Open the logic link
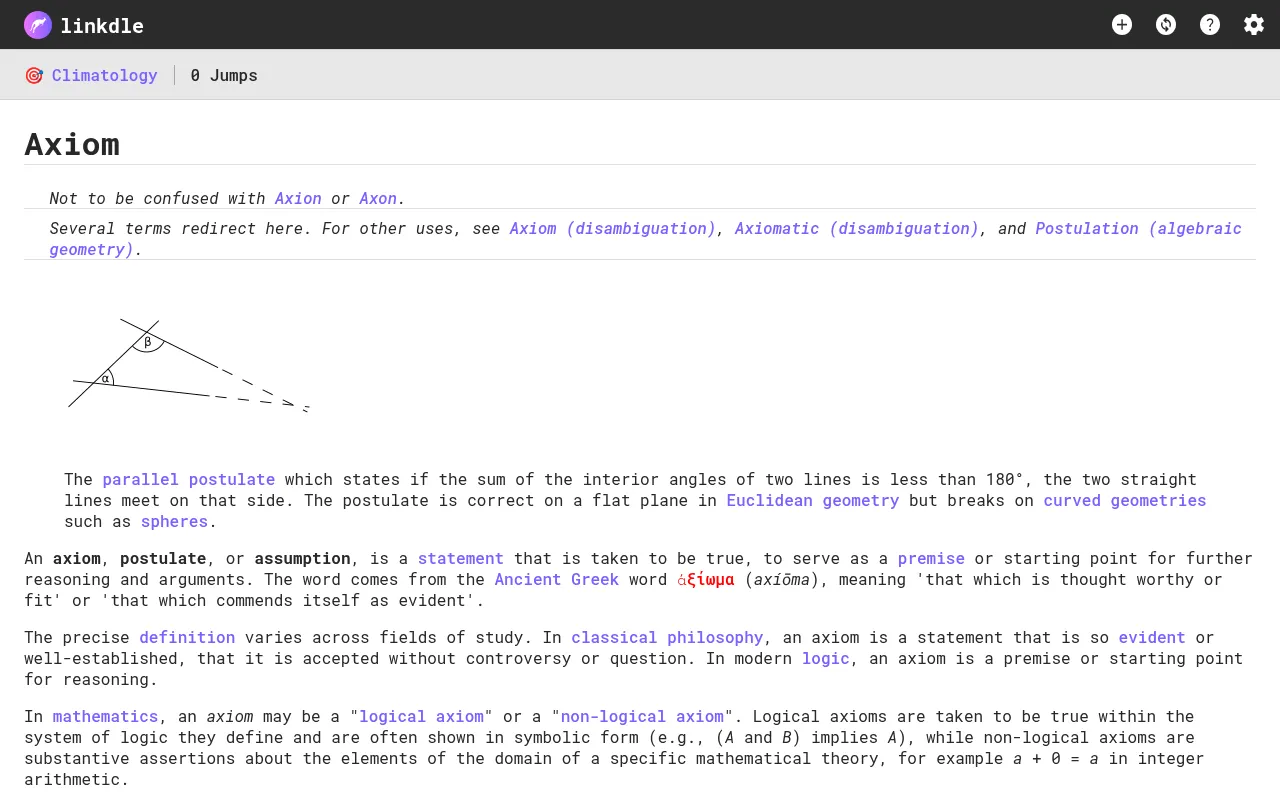Image resolution: width=1280 pixels, height=800 pixels. [x=826, y=658]
